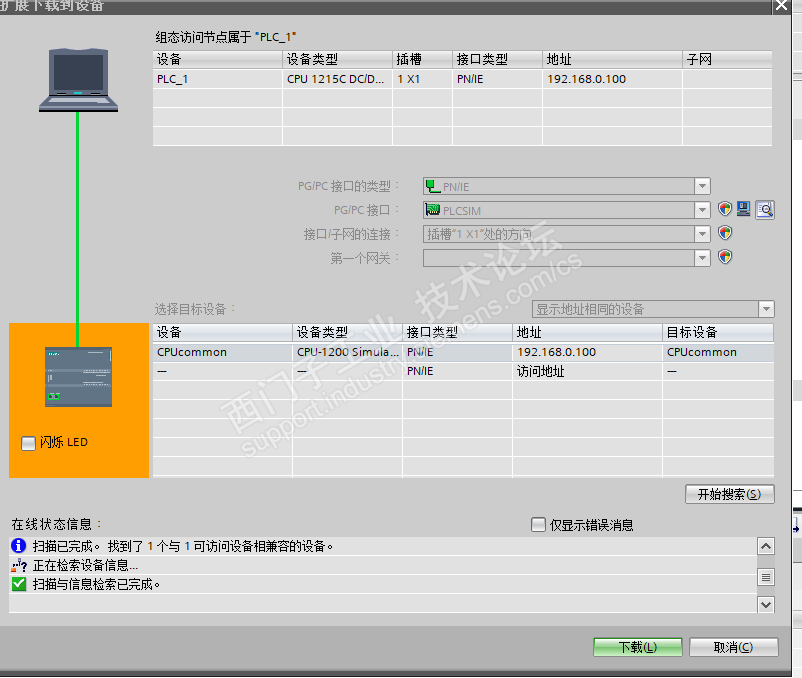Click shield icon next to first gateway field

click(725, 257)
